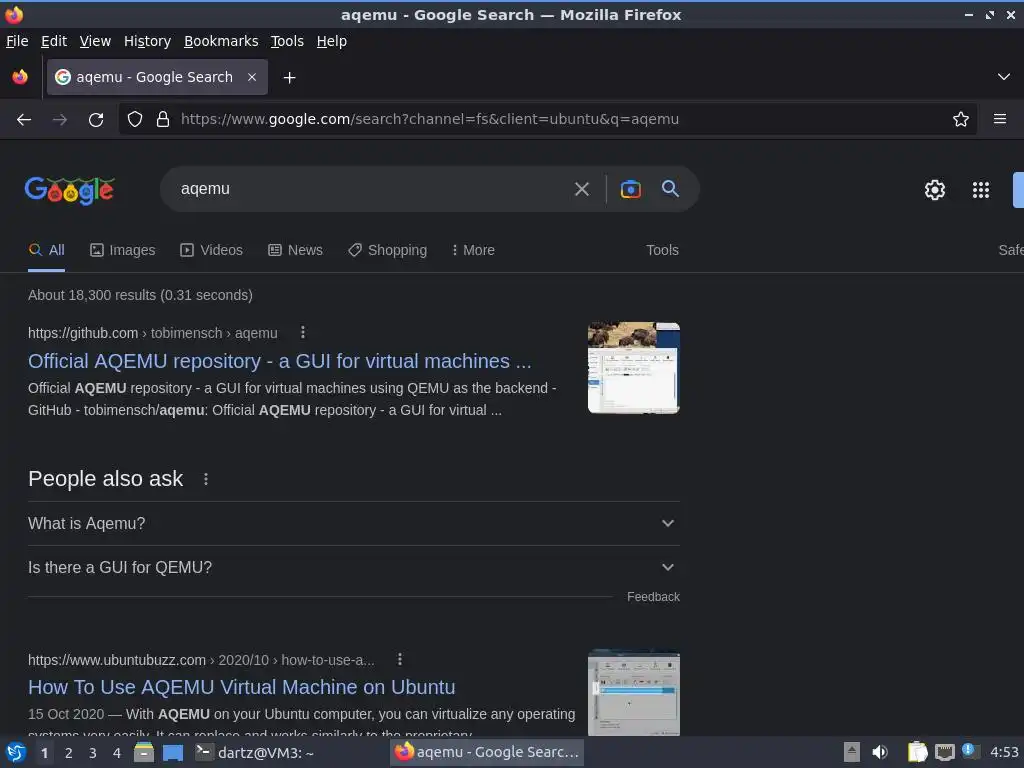Select the All results tab
This screenshot has height=768, width=1024.
(x=46, y=250)
